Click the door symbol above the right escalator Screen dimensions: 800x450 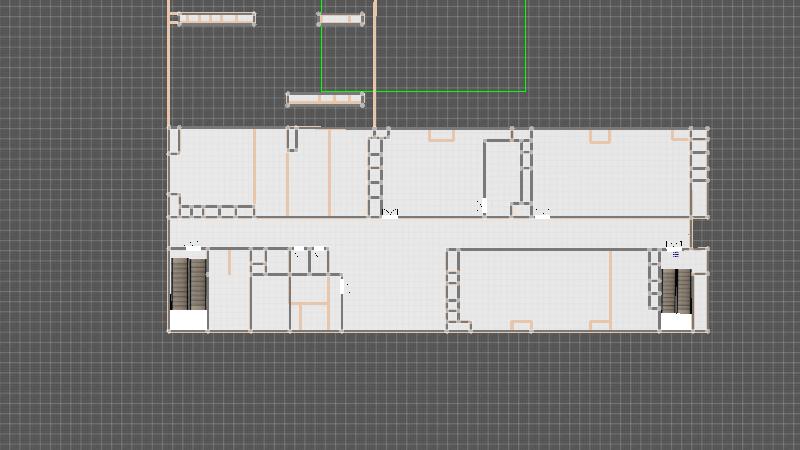coord(675,245)
